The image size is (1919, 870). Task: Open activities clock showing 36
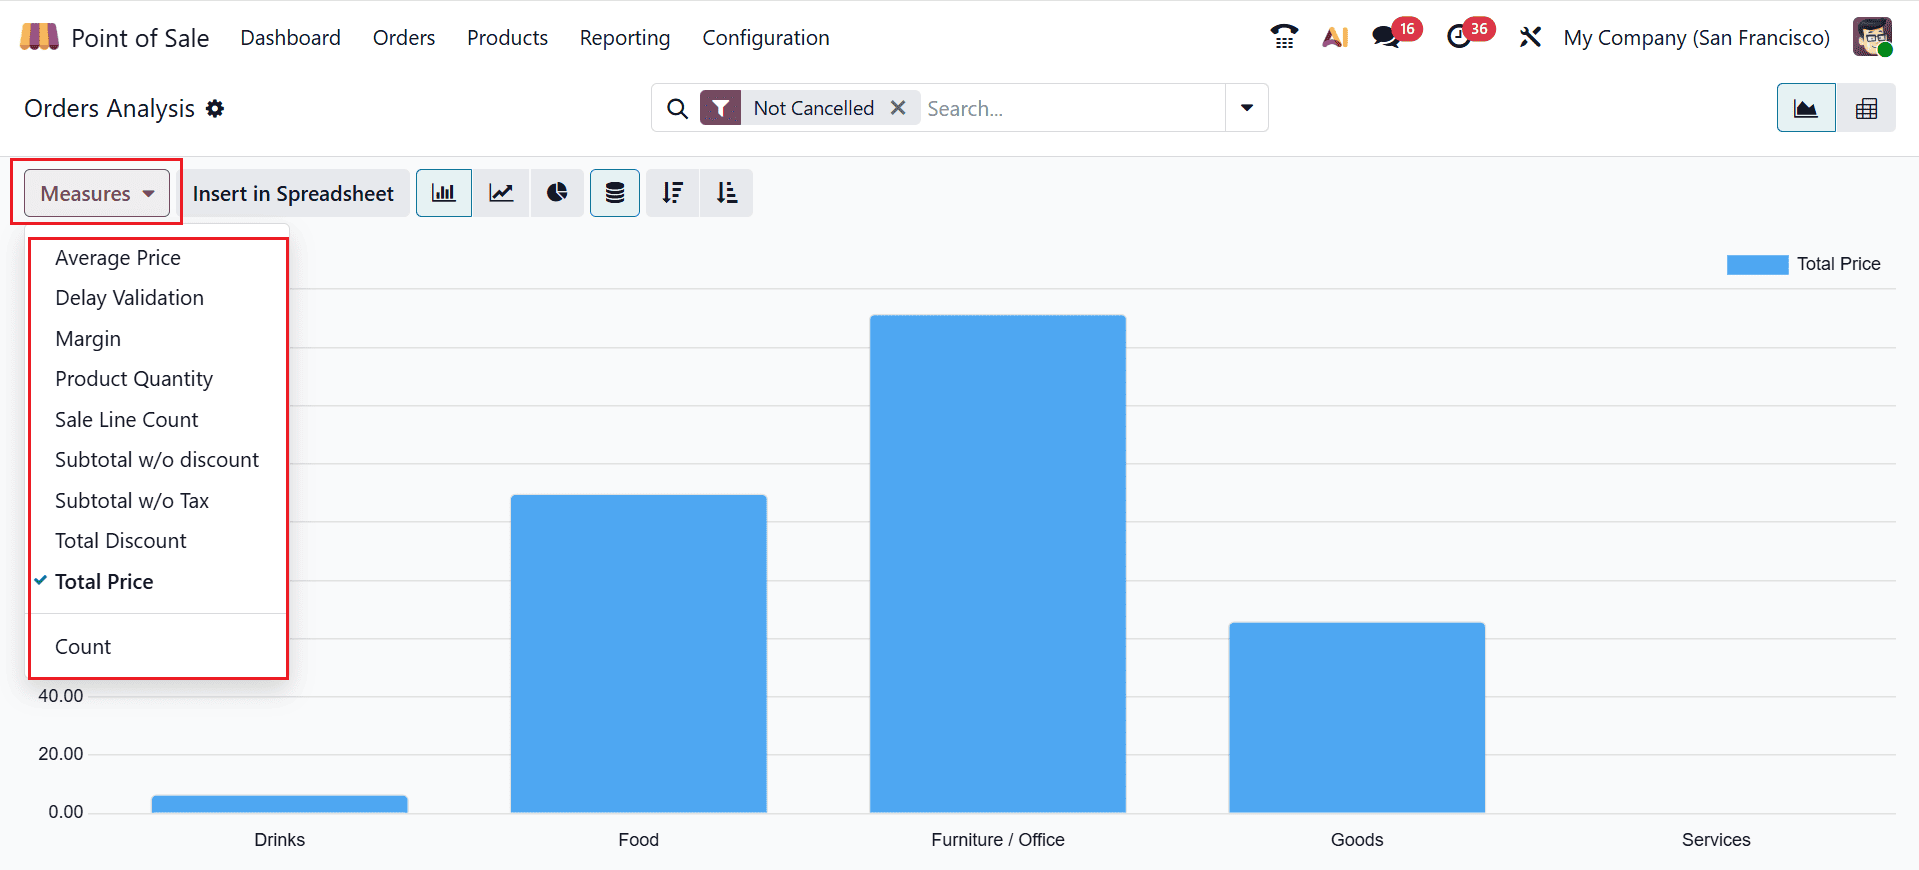tap(1470, 35)
